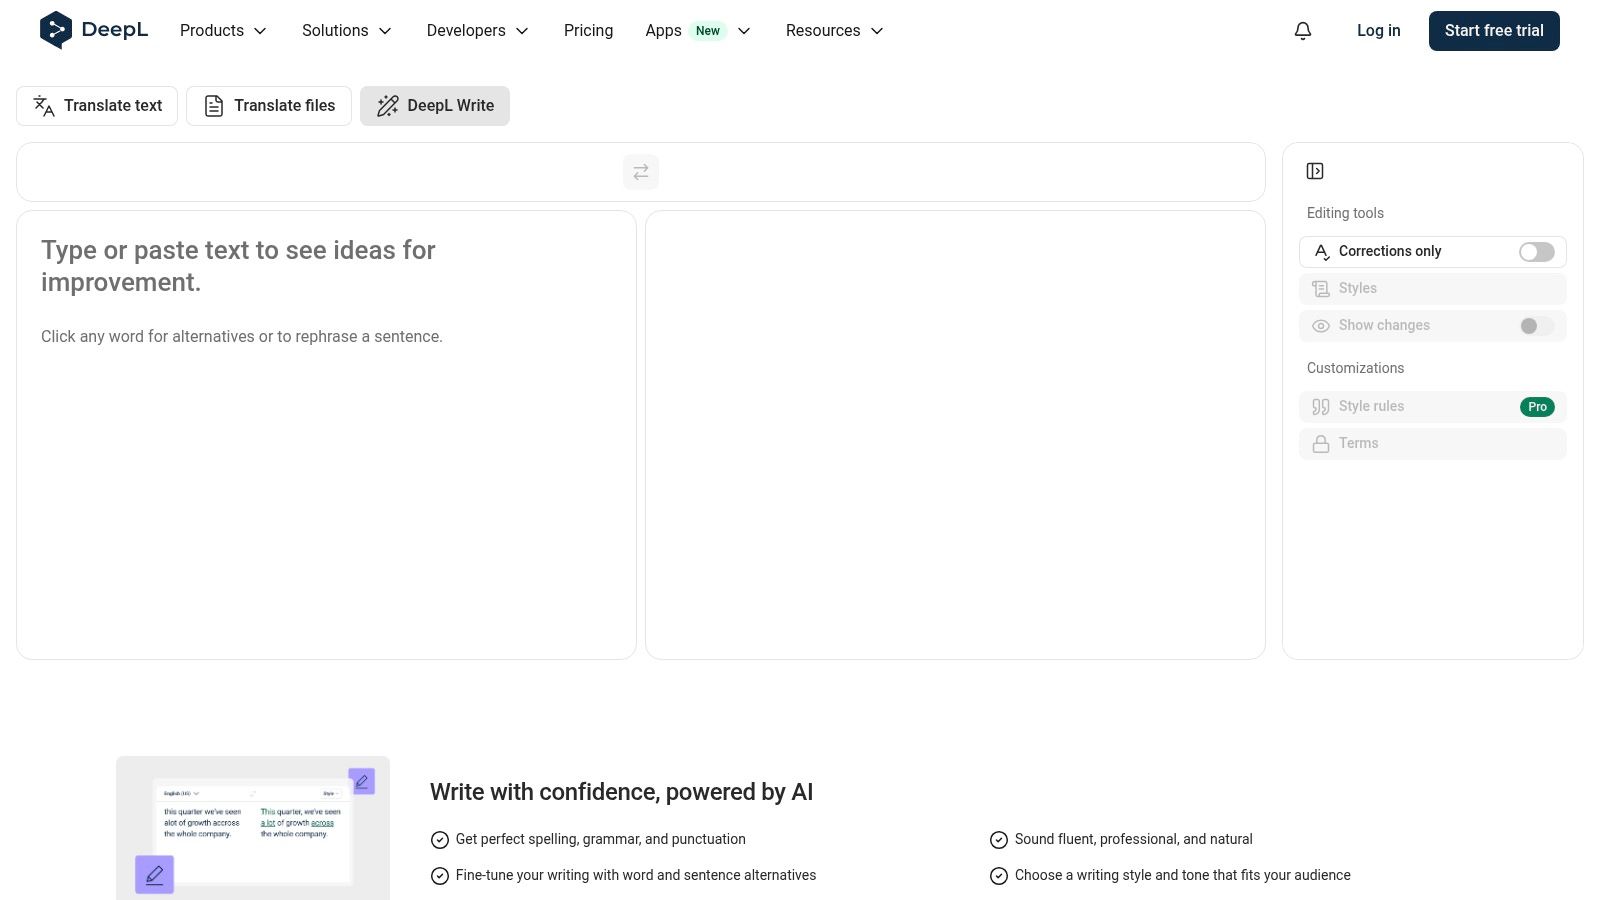Expand the Developers menu

click(x=477, y=31)
